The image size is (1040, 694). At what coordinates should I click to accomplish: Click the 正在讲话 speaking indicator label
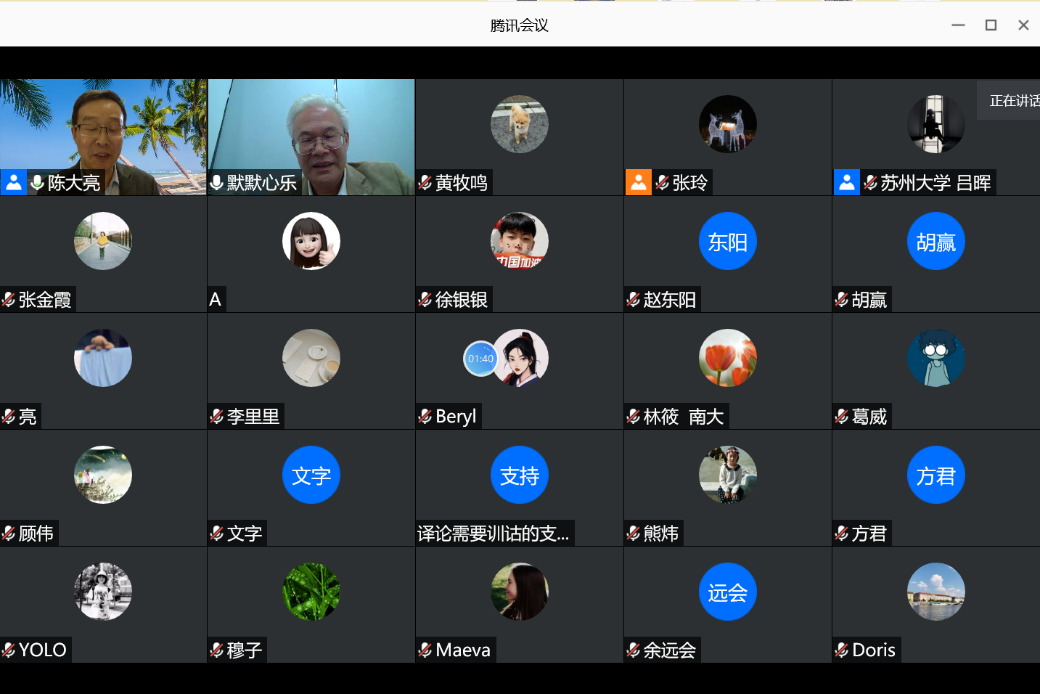1012,101
